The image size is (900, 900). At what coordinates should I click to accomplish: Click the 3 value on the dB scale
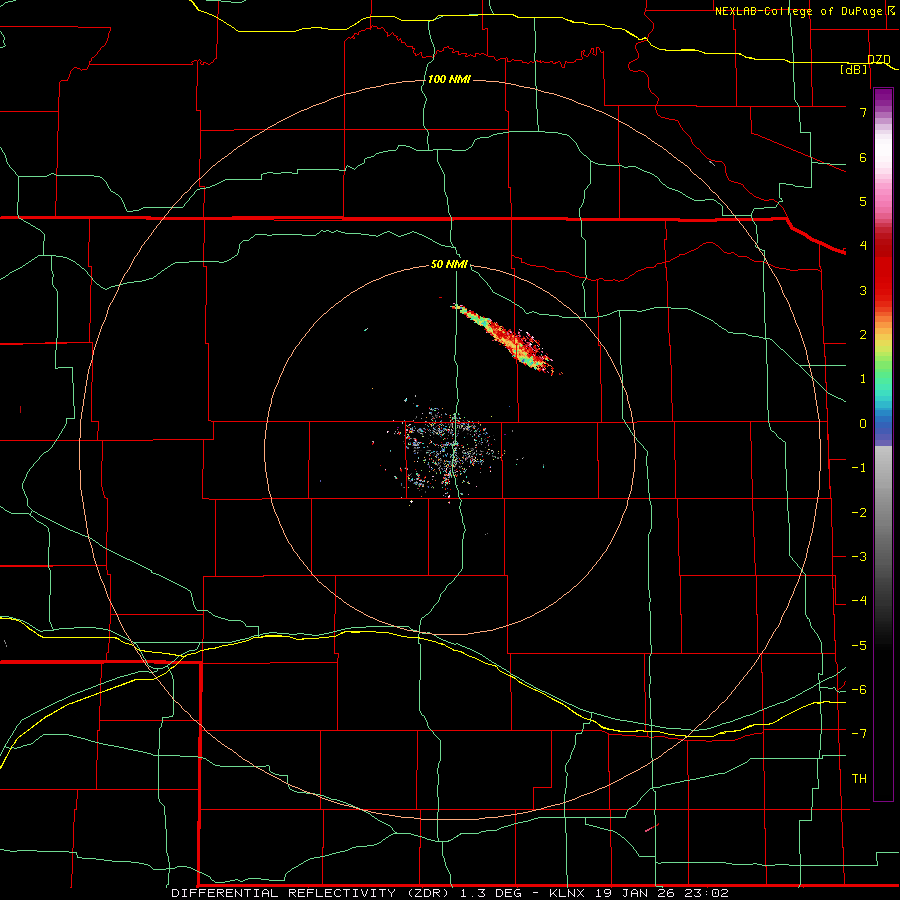pos(863,290)
